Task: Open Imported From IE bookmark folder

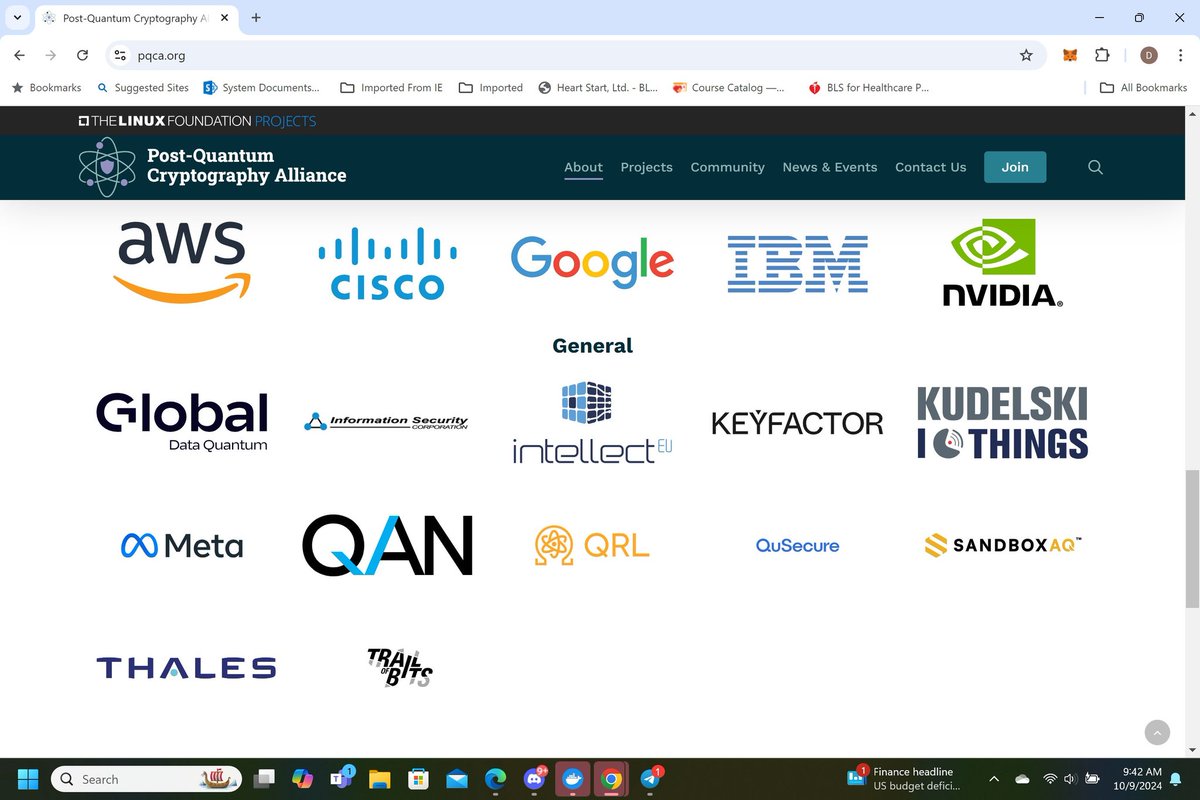Action: [x=391, y=88]
